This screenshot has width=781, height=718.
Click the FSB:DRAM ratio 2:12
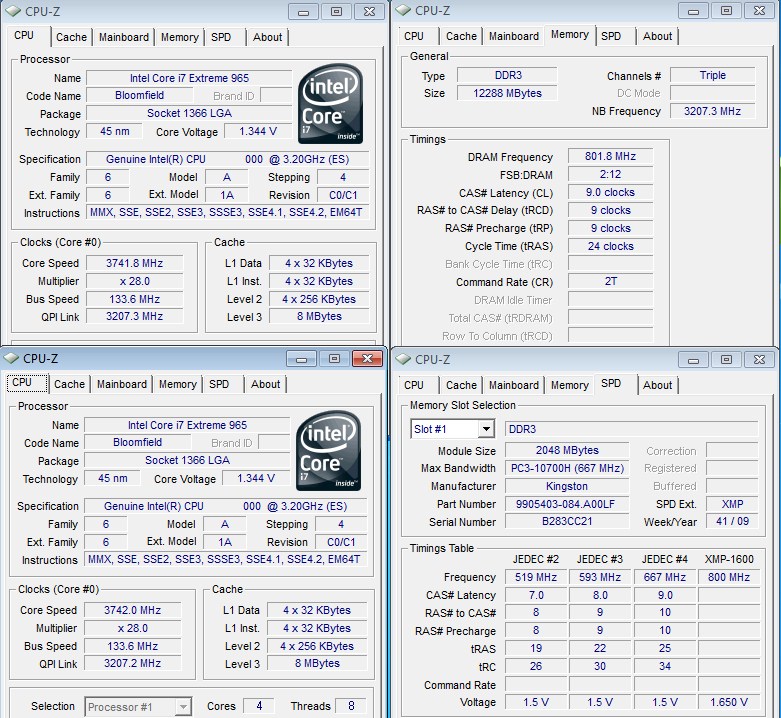610,174
